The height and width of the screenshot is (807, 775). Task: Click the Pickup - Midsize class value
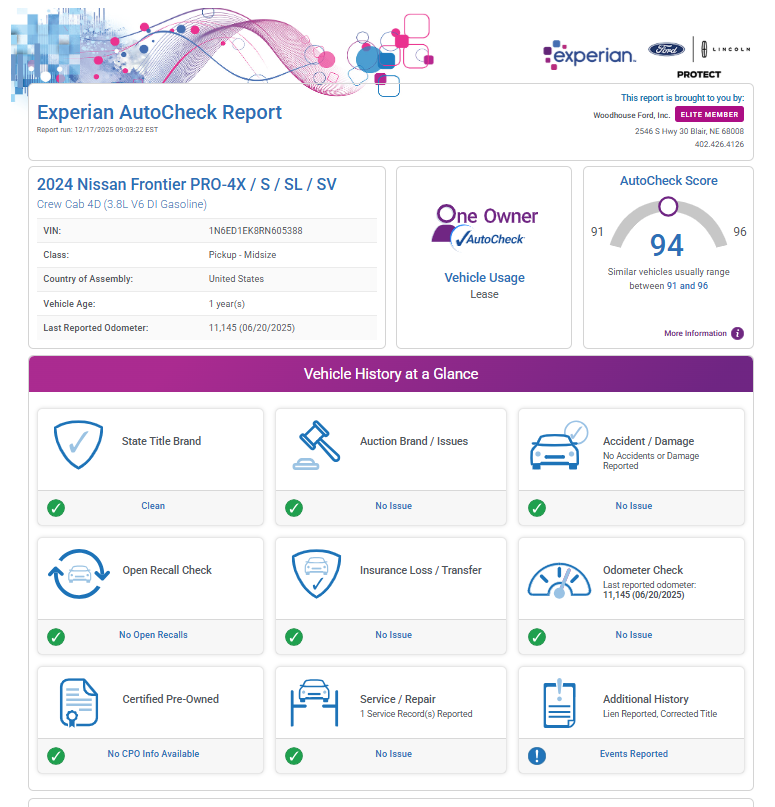point(242,255)
